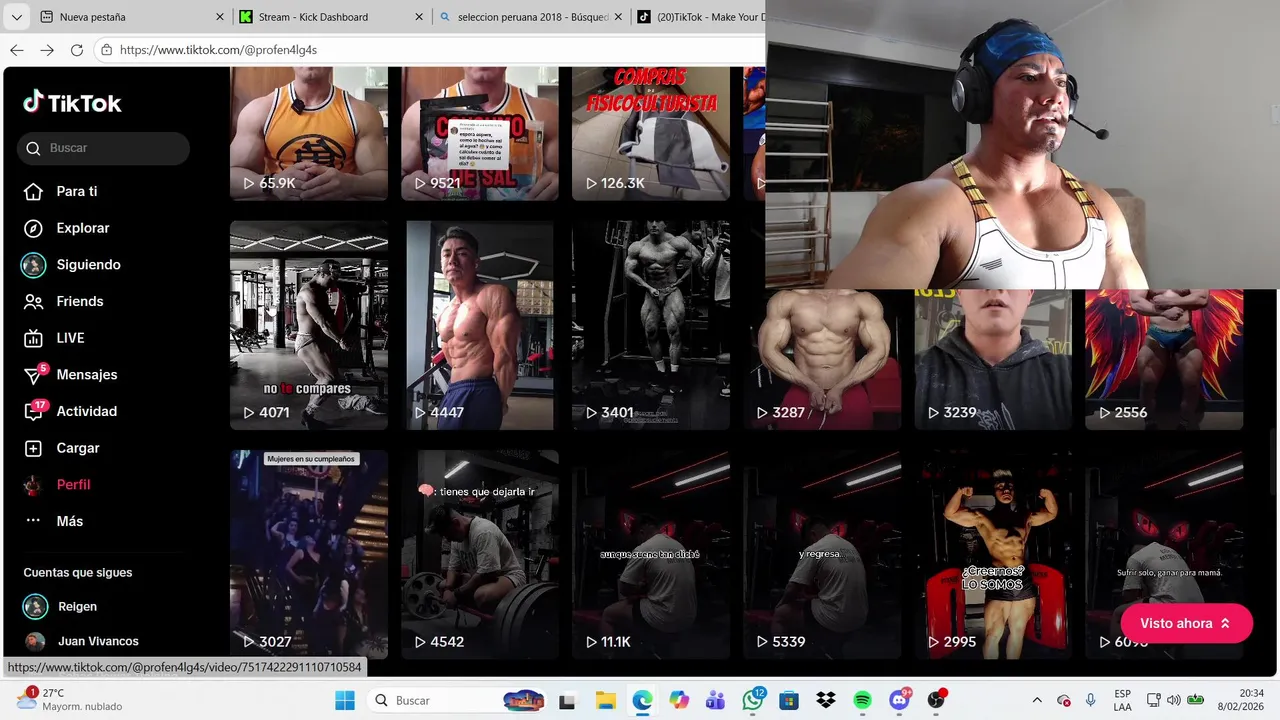Open the video with 3401 views

[651, 325]
